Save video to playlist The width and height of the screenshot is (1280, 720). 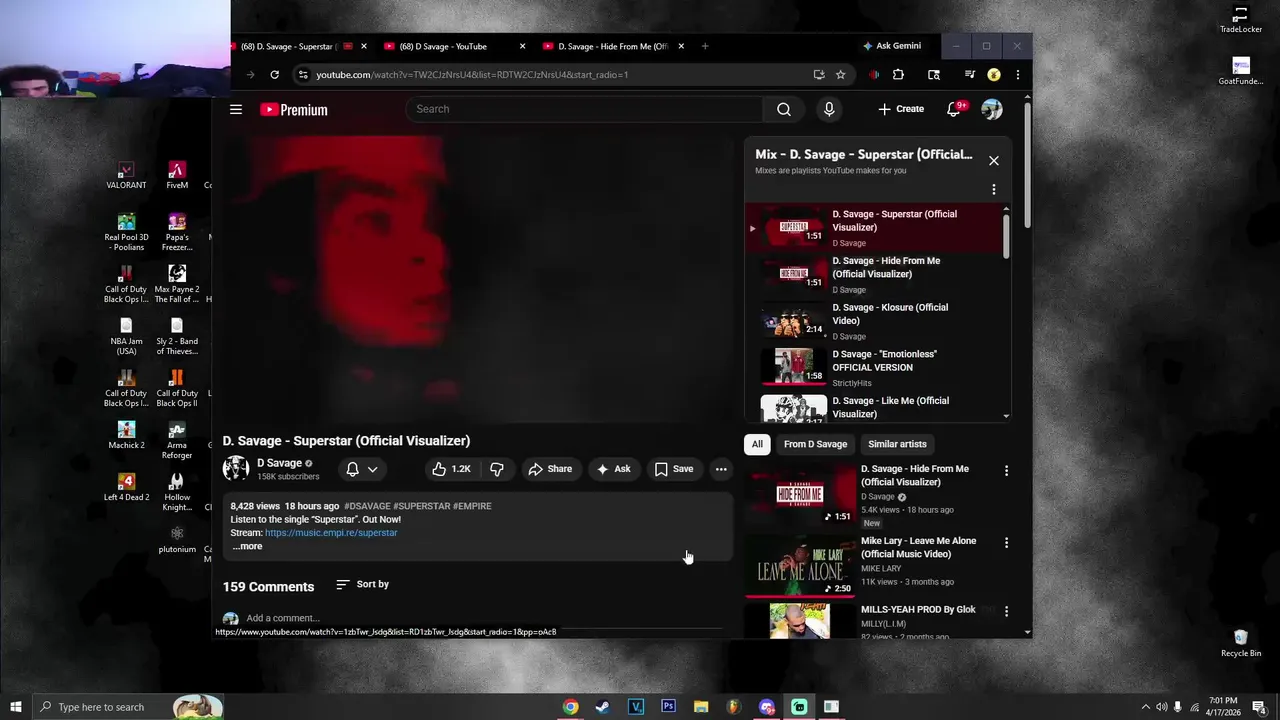(x=673, y=469)
